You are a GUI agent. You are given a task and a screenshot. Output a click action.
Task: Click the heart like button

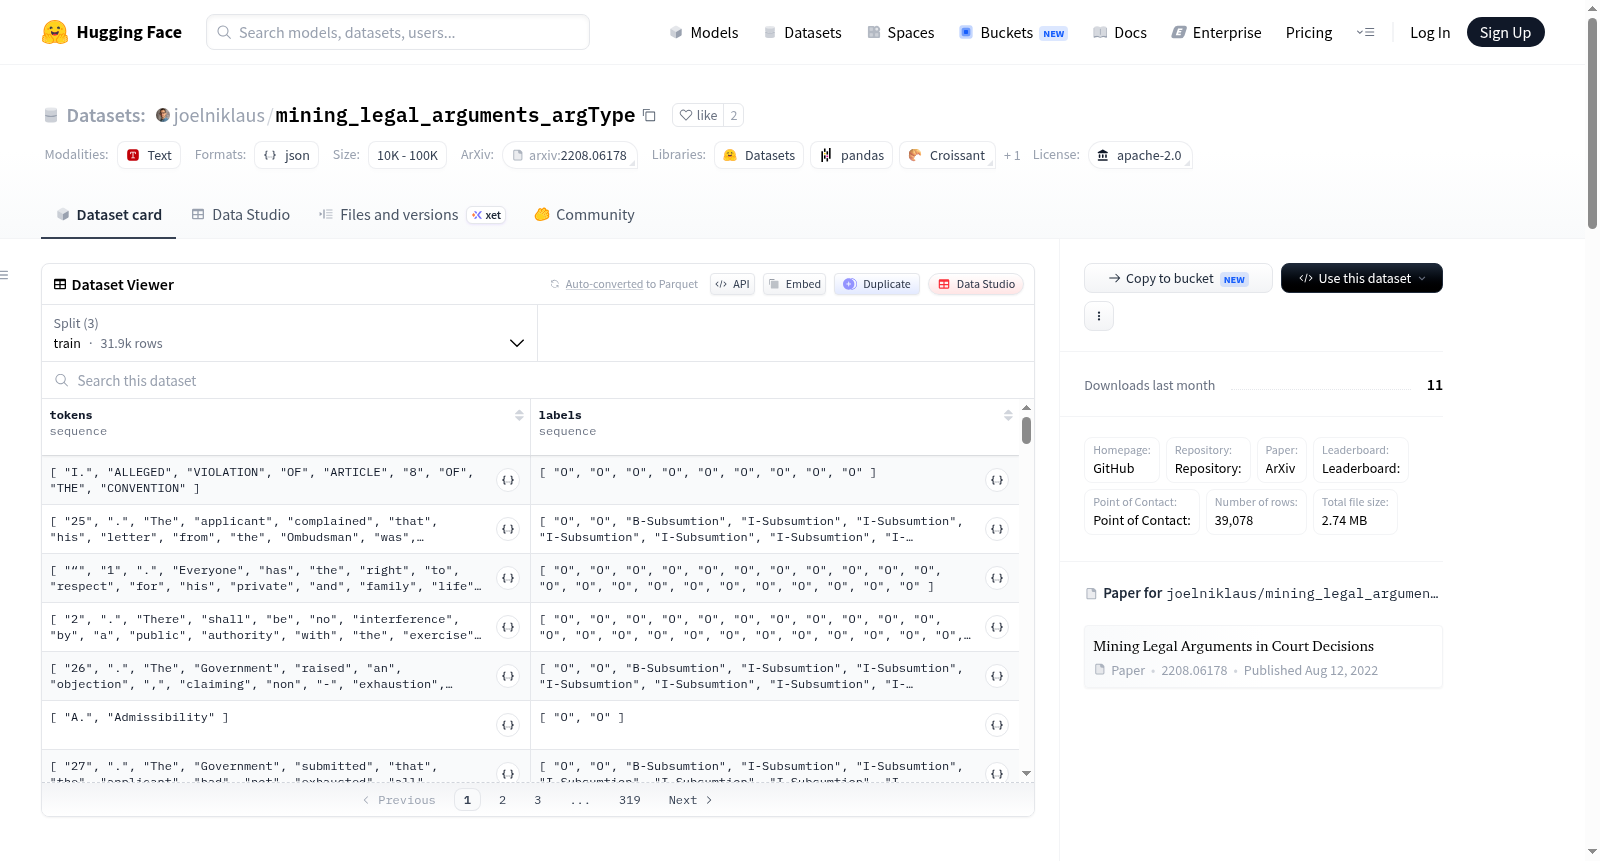pyautogui.click(x=698, y=115)
